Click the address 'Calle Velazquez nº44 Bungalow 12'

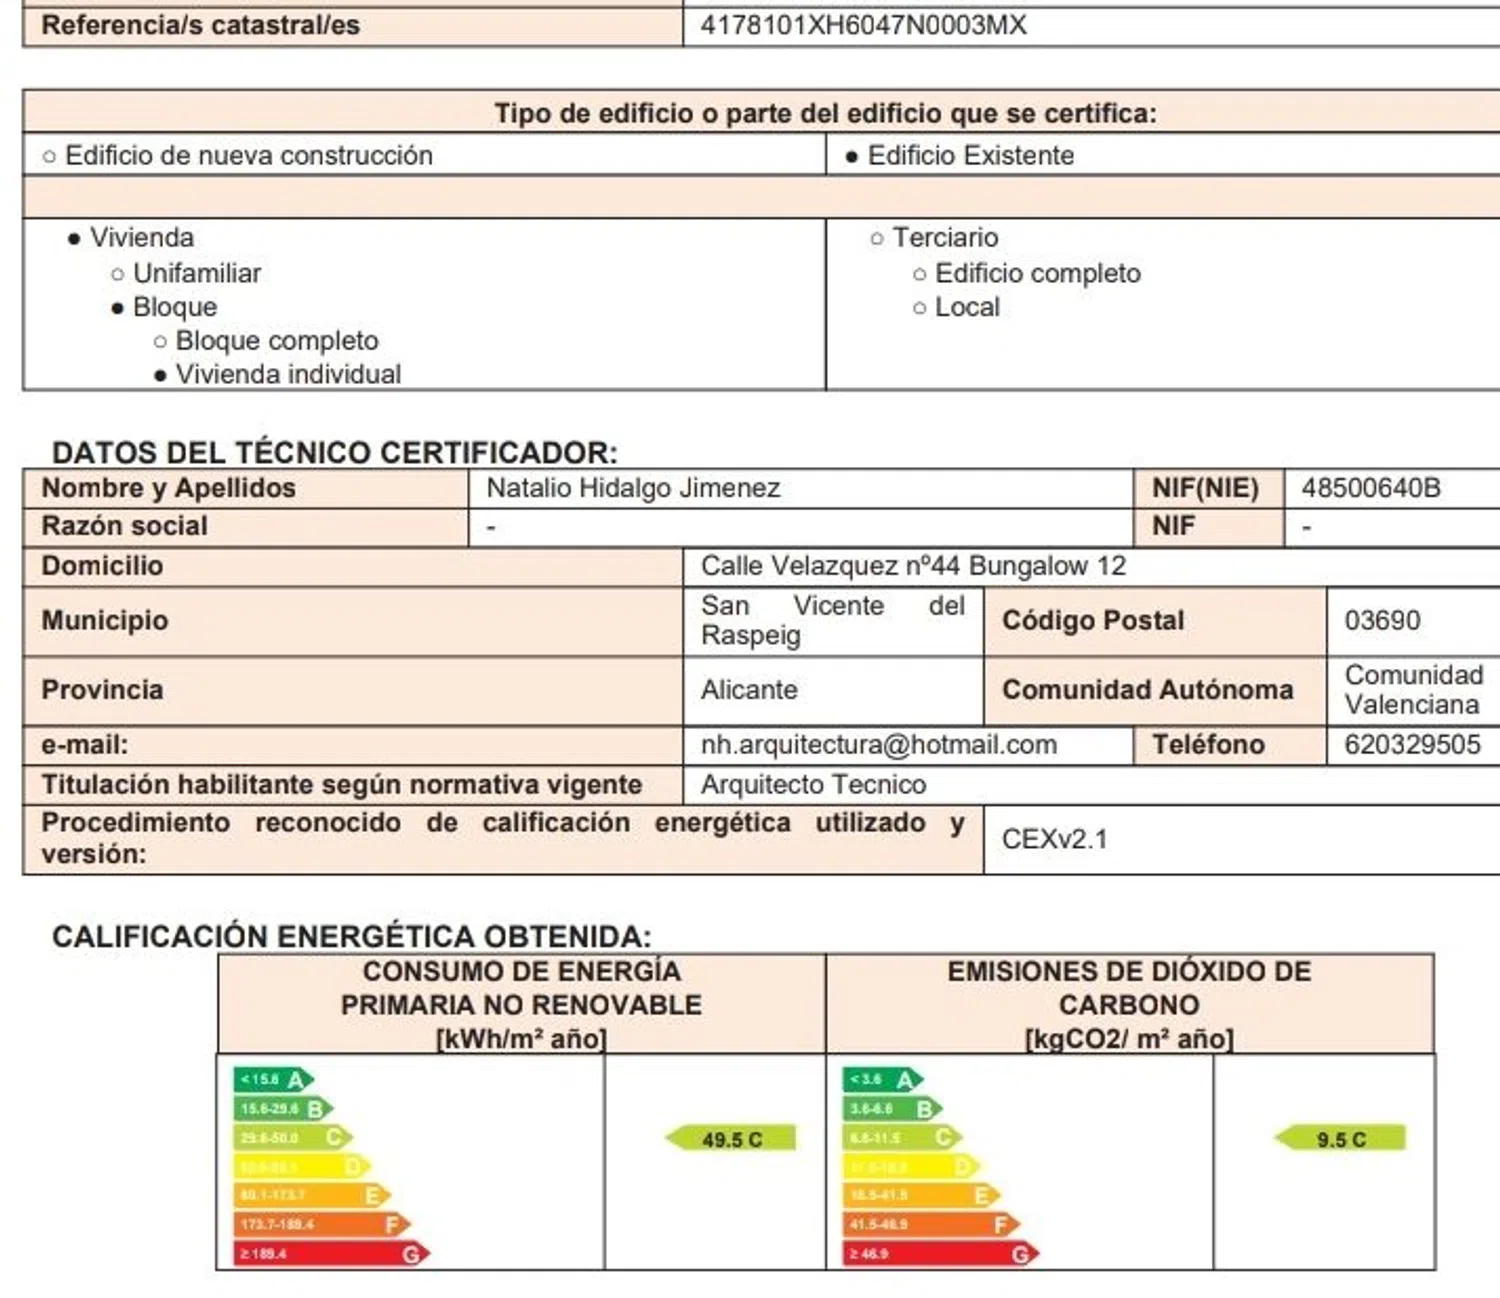[913, 566]
